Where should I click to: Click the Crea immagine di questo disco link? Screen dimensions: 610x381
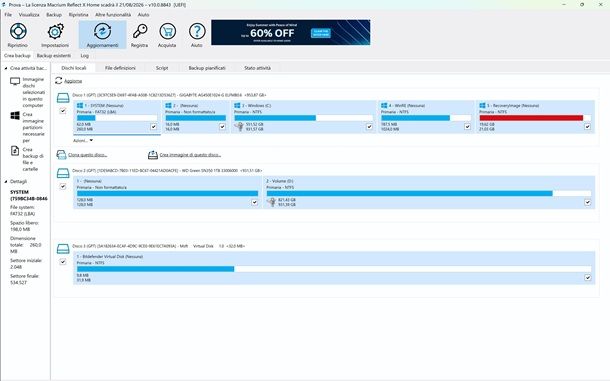click(190, 155)
